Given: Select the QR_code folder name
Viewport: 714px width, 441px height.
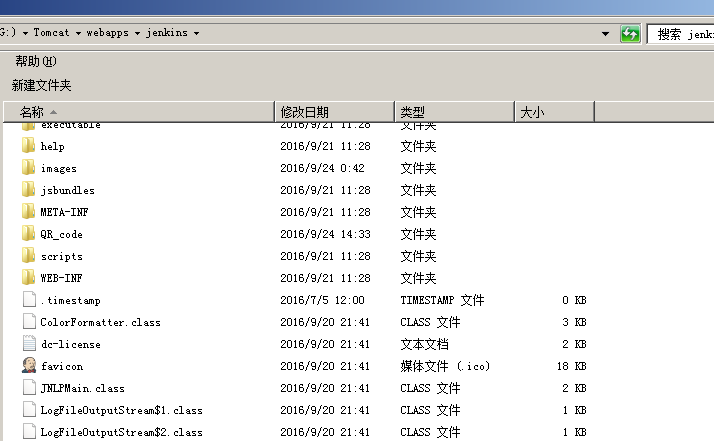Looking at the screenshot, I should click(61, 234).
